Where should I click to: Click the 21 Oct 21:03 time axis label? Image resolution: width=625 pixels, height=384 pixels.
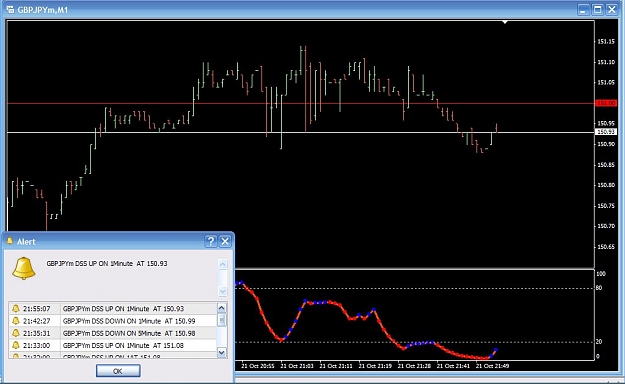(x=297, y=366)
